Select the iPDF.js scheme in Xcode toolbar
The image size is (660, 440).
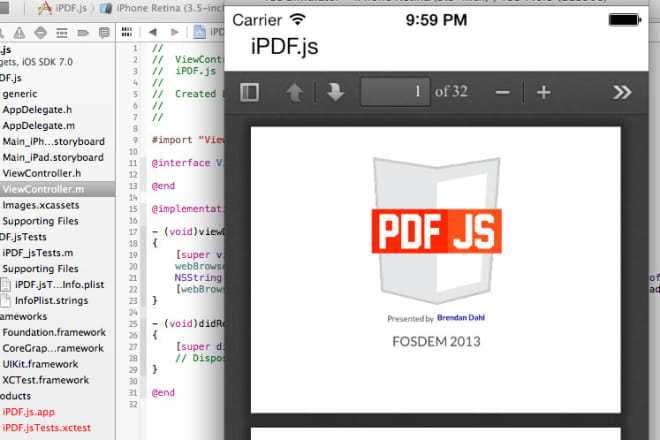click(x=62, y=8)
